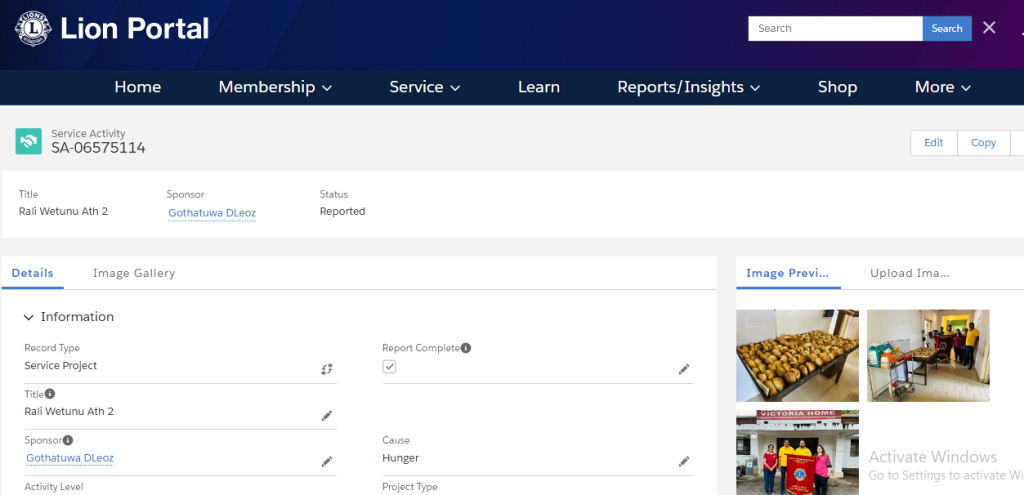The width and height of the screenshot is (1024, 495).
Task: Collapse the Information section
Action: pyautogui.click(x=28, y=317)
